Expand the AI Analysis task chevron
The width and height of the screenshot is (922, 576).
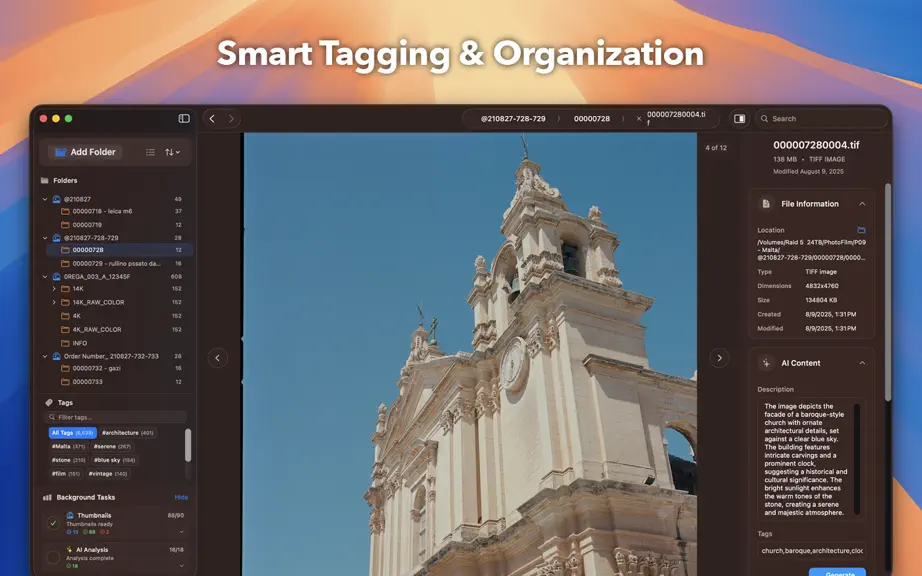tap(181, 567)
